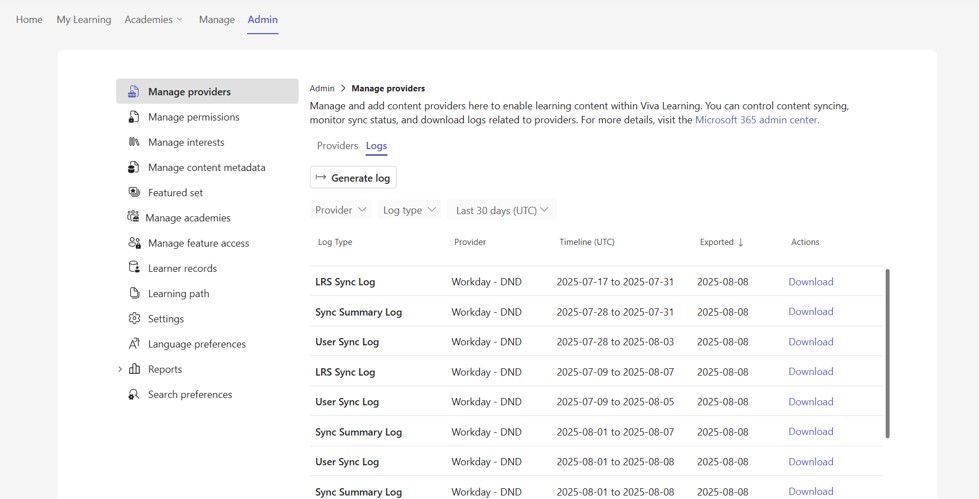
Task: Click the Manage academies icon
Action: click(133, 217)
